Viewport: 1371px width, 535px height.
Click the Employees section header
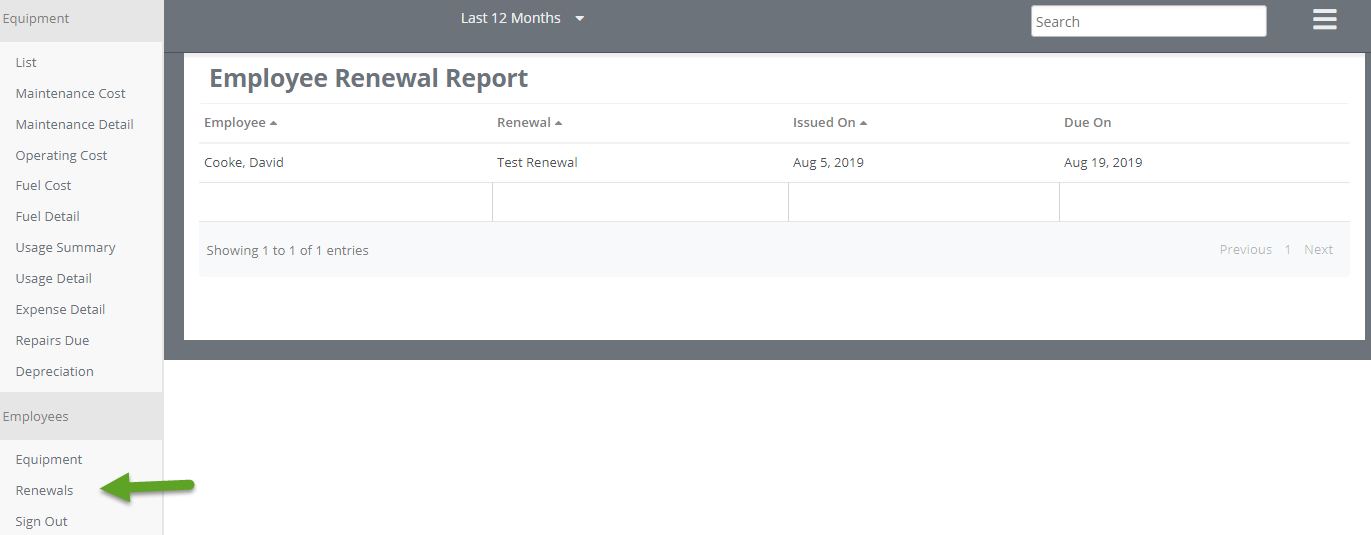[81, 416]
